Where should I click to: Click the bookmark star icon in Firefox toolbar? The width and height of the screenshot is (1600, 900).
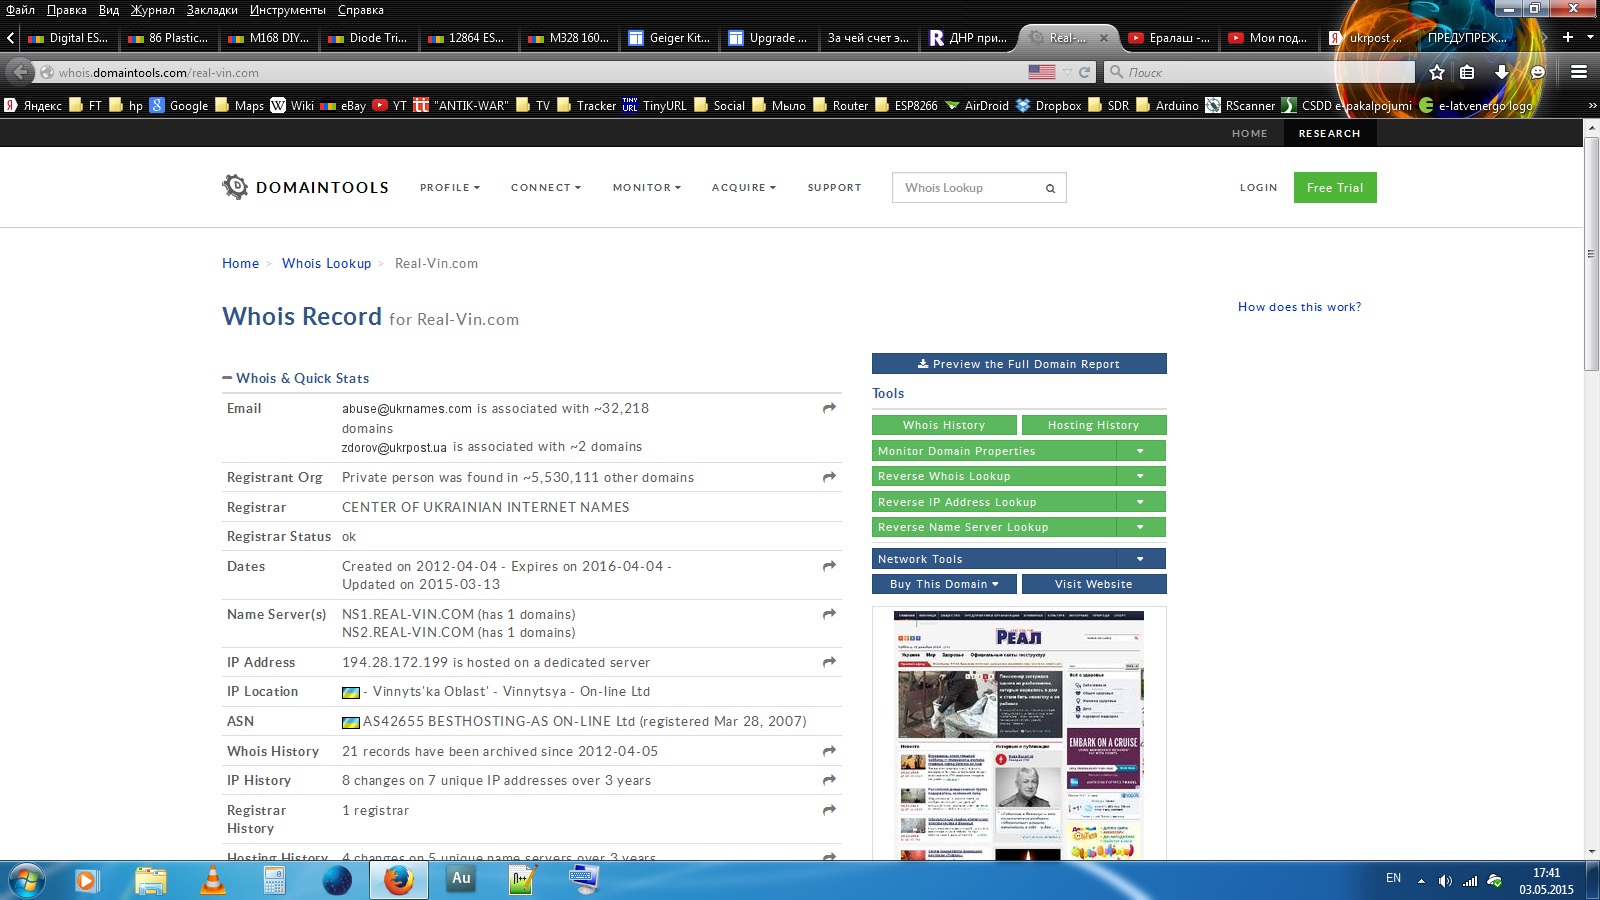coord(1437,72)
